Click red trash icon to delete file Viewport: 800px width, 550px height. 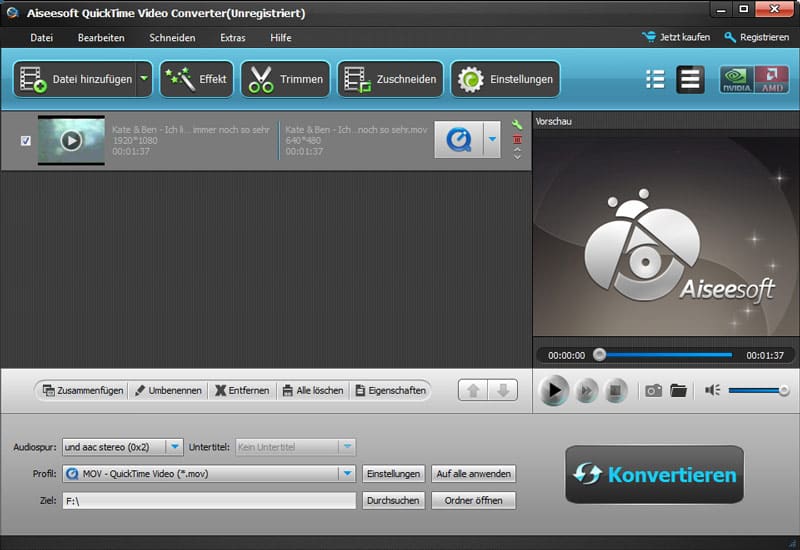[x=517, y=139]
